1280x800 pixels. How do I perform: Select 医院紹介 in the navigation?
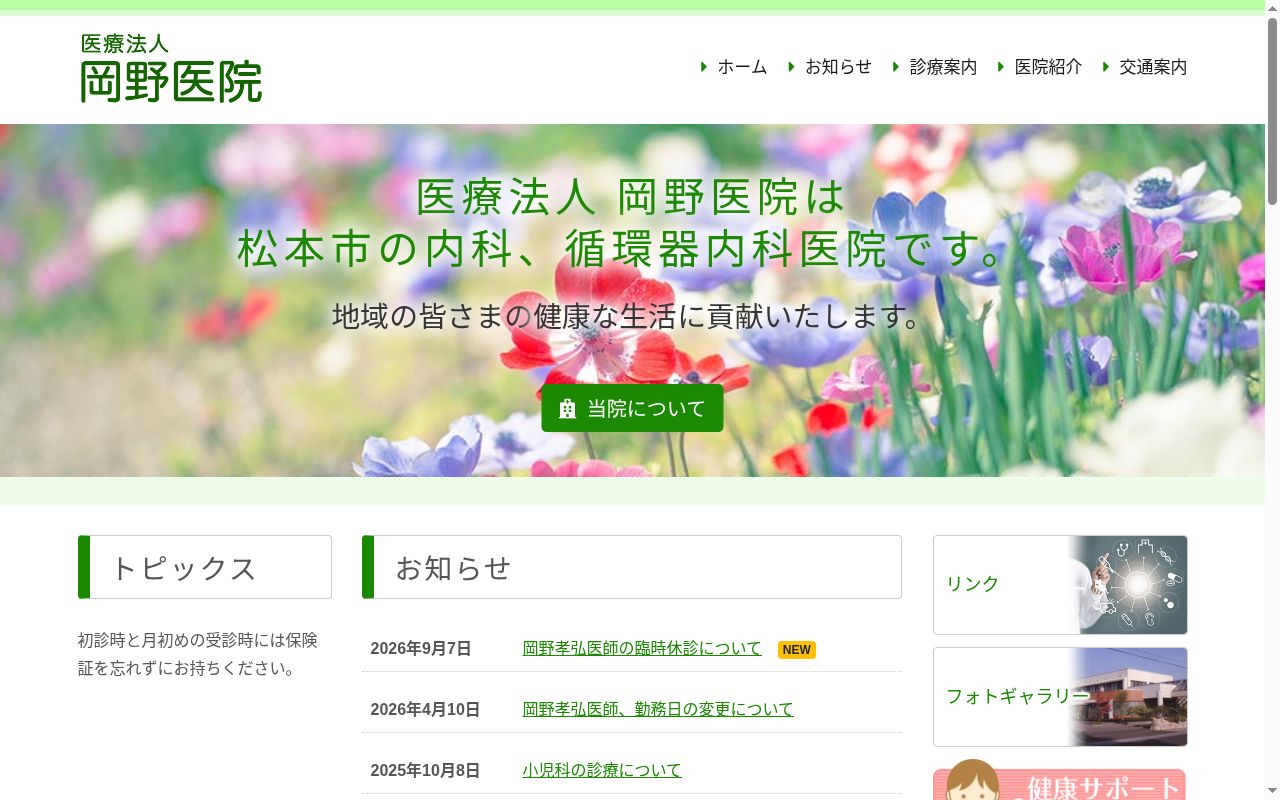[x=1048, y=67]
